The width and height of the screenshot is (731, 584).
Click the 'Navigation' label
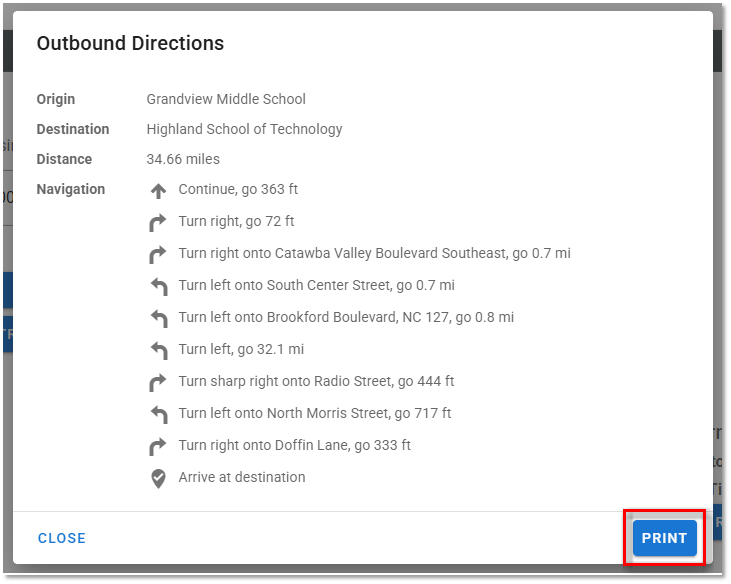pyautogui.click(x=71, y=189)
